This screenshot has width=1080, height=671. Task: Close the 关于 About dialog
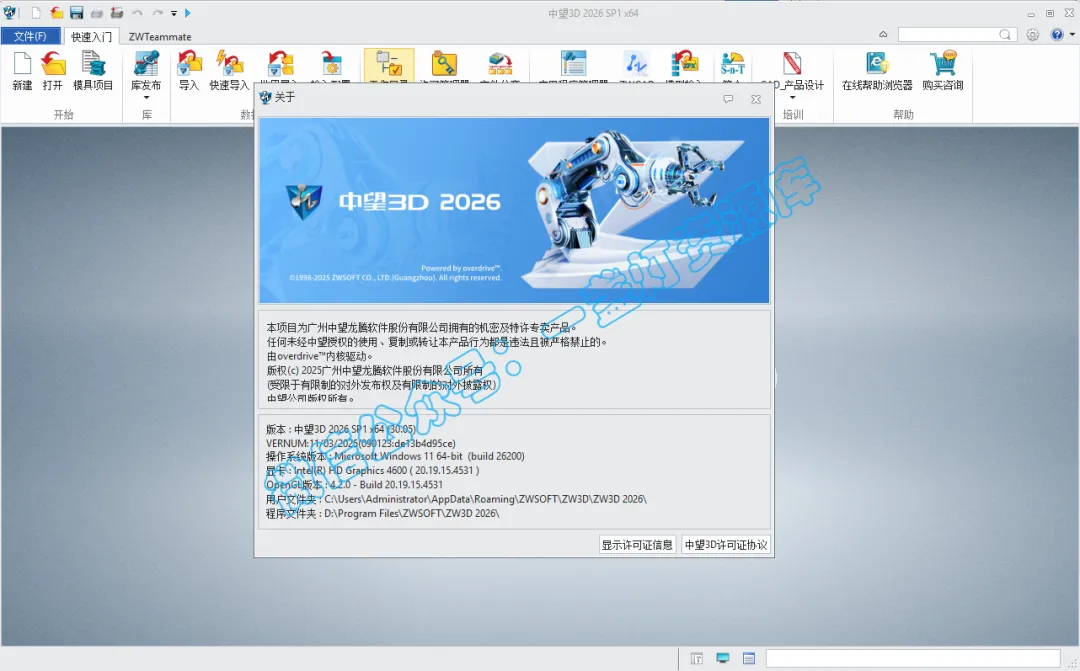tap(756, 99)
